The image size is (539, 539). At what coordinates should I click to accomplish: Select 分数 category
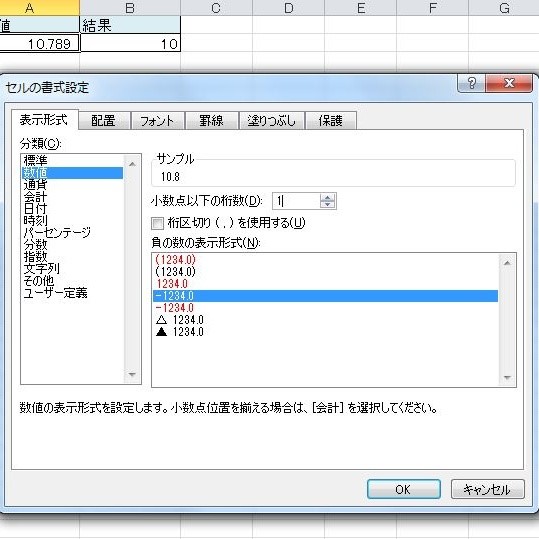(x=72, y=245)
